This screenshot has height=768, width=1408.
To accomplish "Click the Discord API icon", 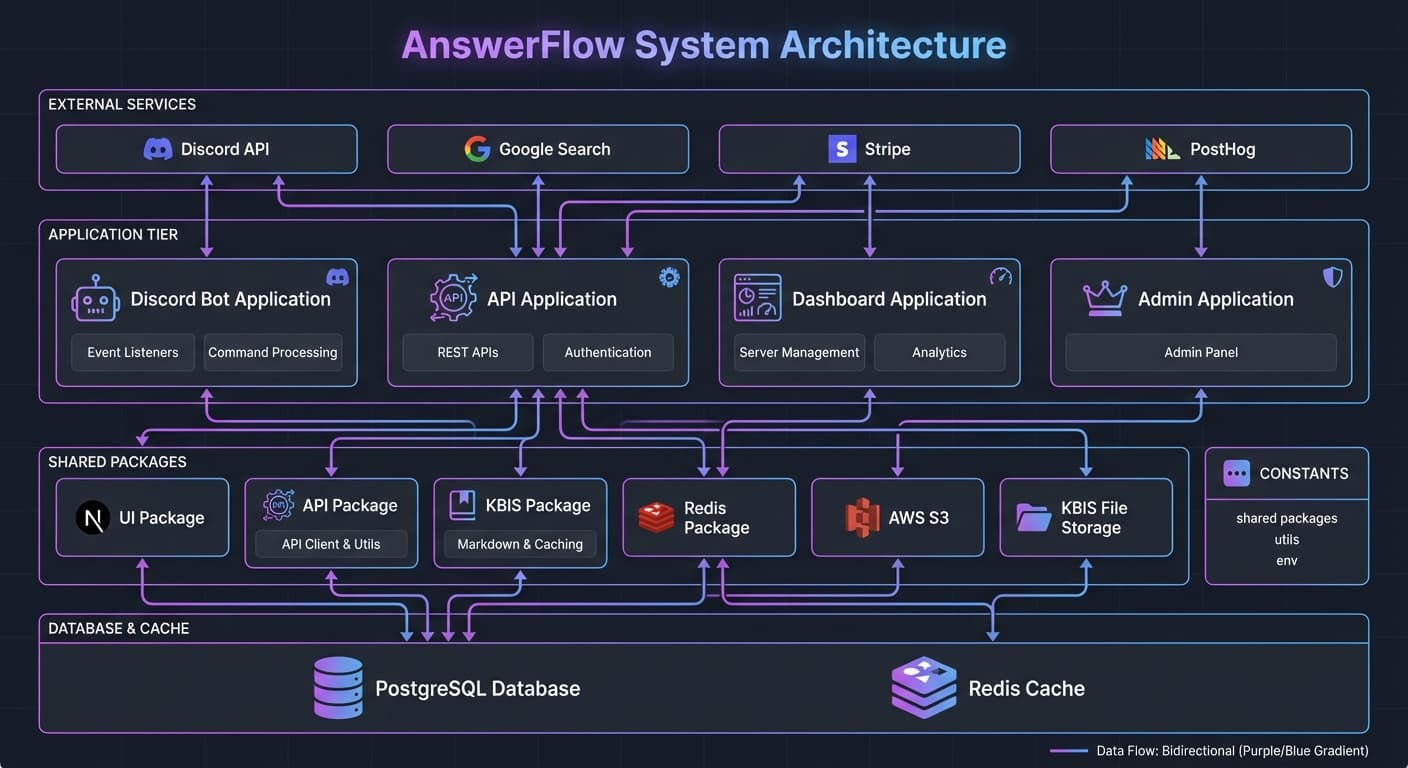I will click(158, 148).
